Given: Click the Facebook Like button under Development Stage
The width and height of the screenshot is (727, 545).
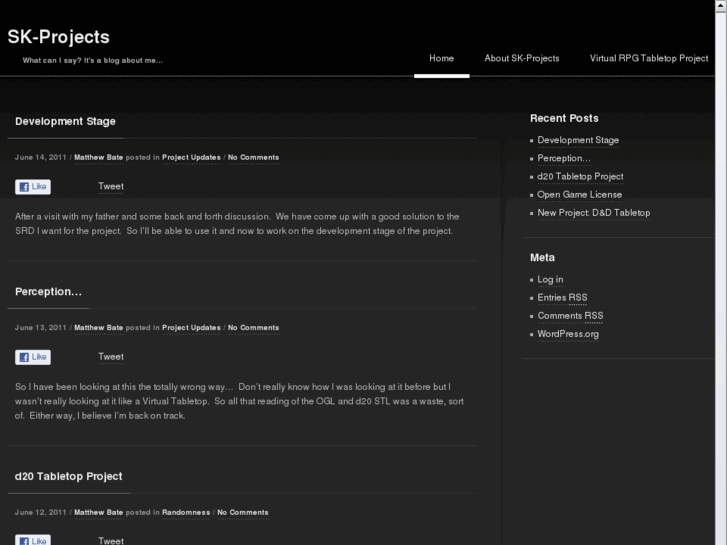Looking at the screenshot, I should click(33, 187).
